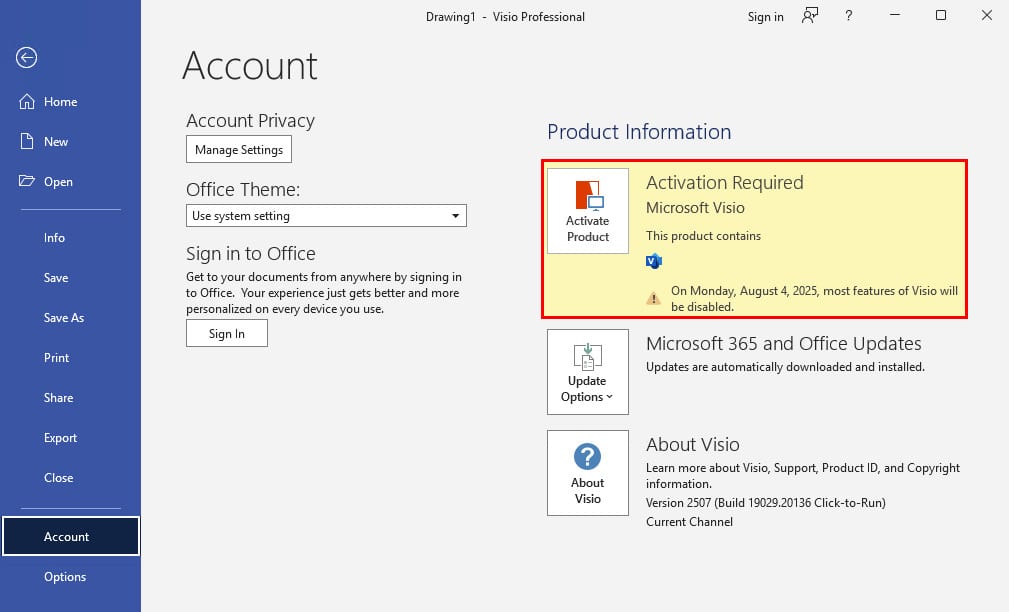Open Help via the question mark icon
Screen dimensions: 1009x612
pos(849,15)
